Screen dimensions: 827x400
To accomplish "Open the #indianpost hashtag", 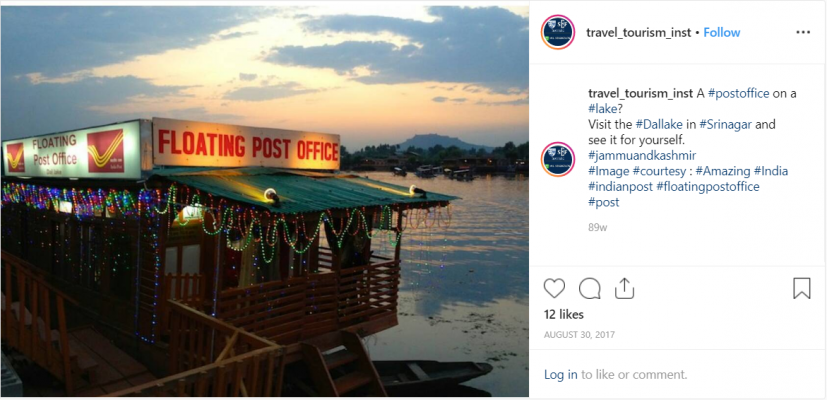I will tap(620, 187).
